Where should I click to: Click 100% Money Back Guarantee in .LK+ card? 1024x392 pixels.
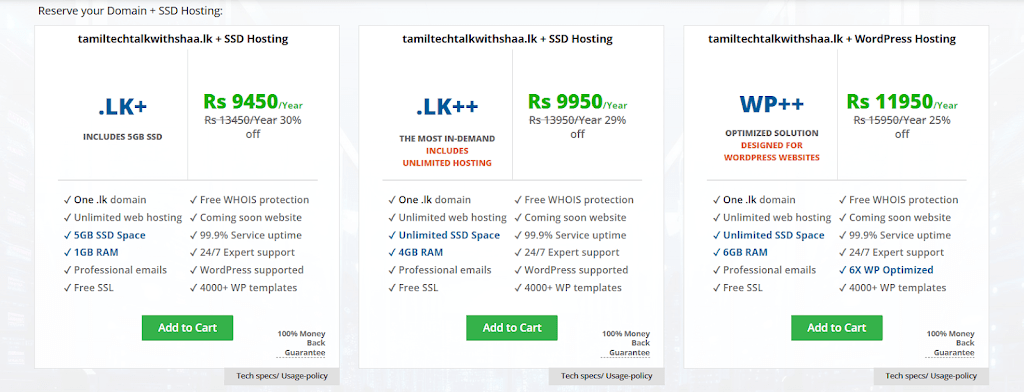[301, 343]
